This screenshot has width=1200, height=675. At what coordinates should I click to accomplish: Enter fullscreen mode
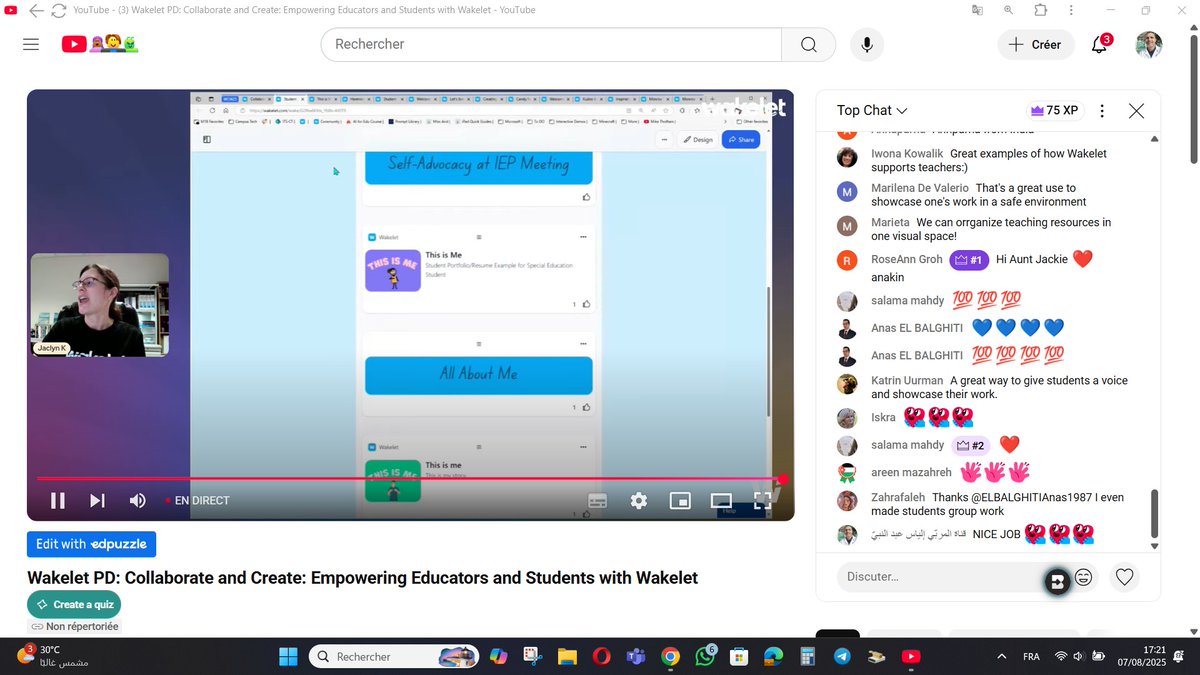pyautogui.click(x=762, y=500)
